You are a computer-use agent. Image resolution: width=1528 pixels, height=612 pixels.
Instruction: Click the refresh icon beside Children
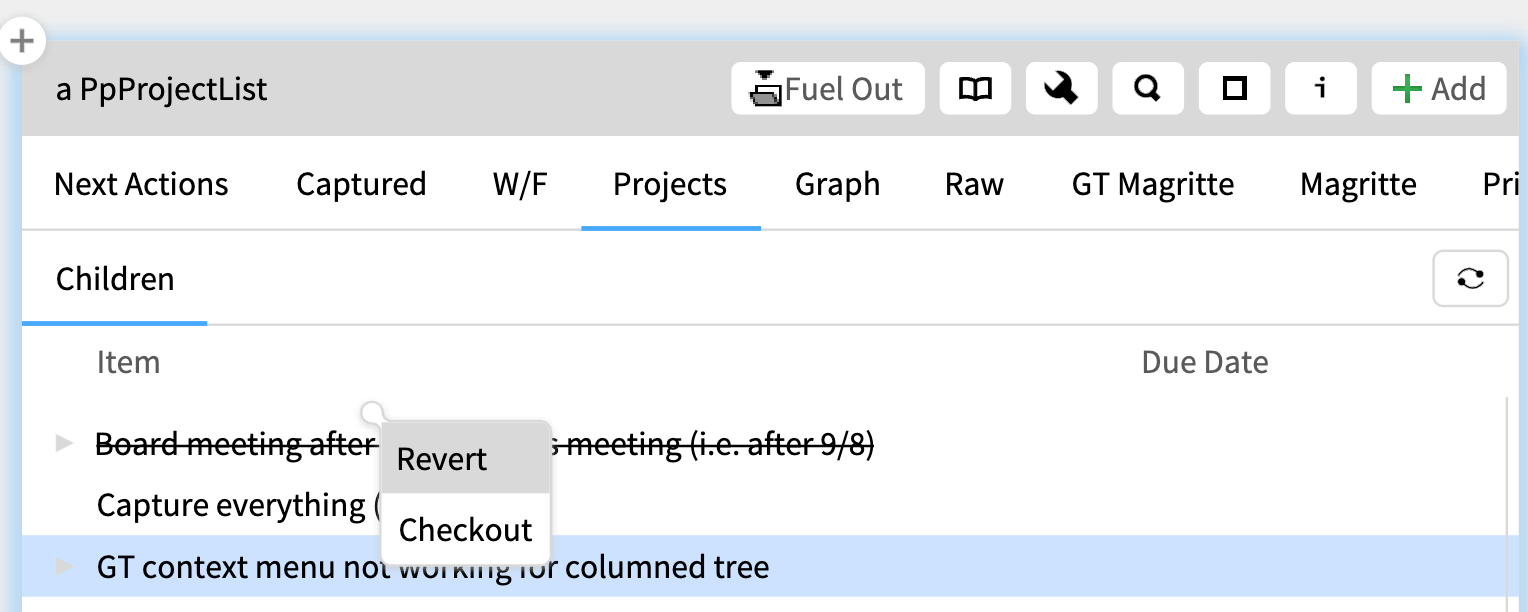point(1470,278)
